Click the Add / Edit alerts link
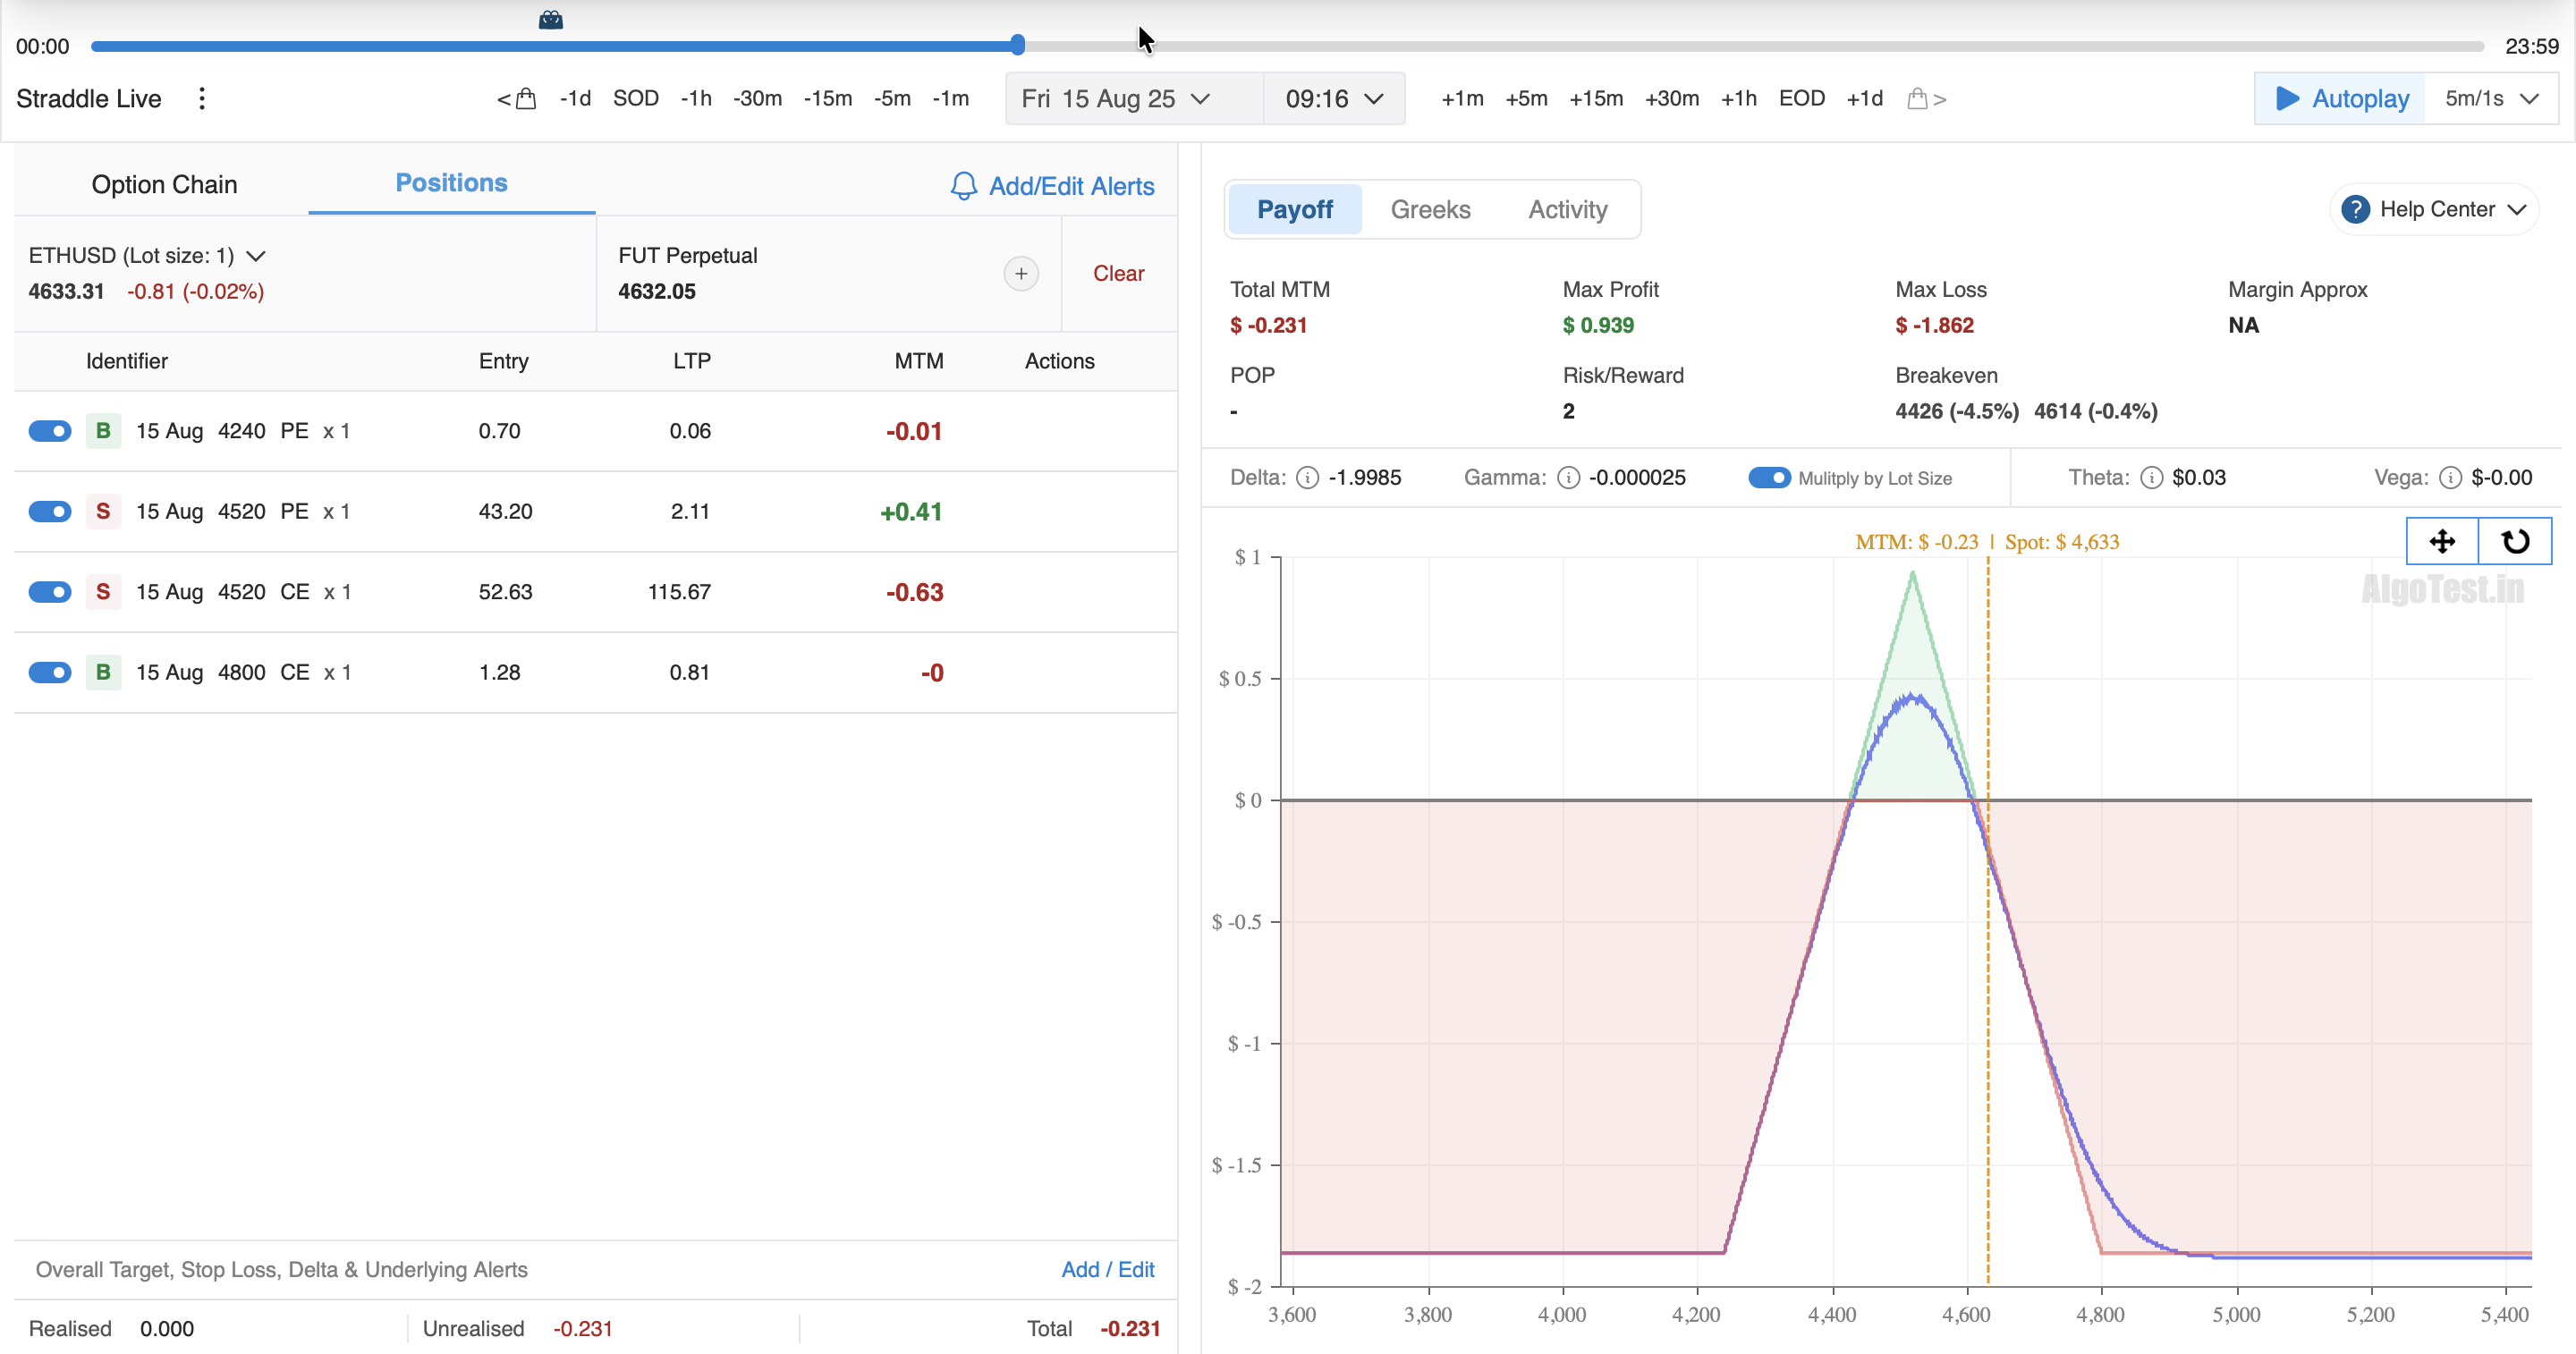2576x1354 pixels. tap(1107, 1269)
